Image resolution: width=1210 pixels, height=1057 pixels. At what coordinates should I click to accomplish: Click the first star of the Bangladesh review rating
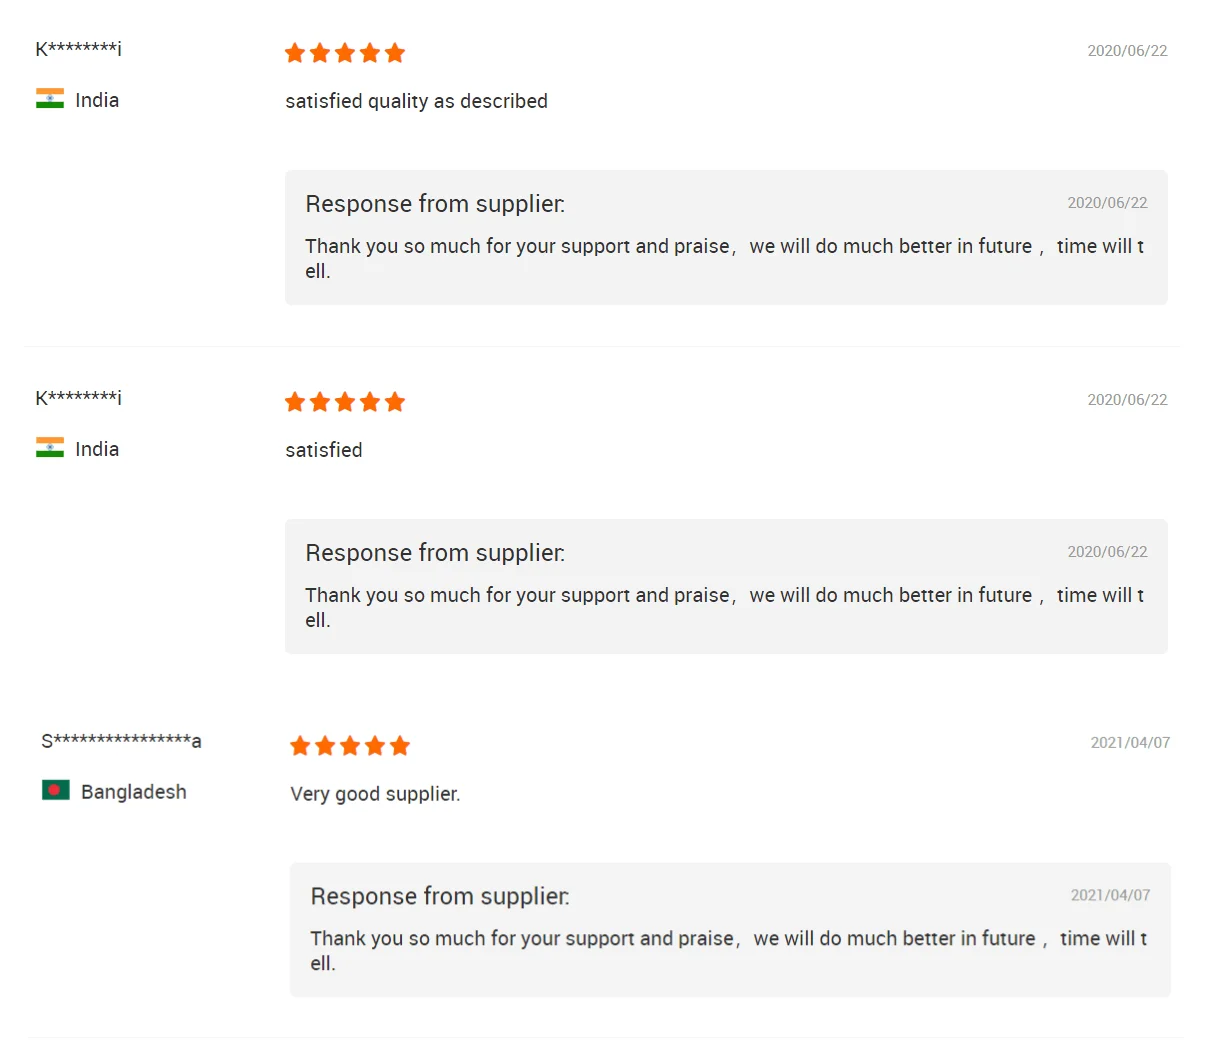click(300, 746)
